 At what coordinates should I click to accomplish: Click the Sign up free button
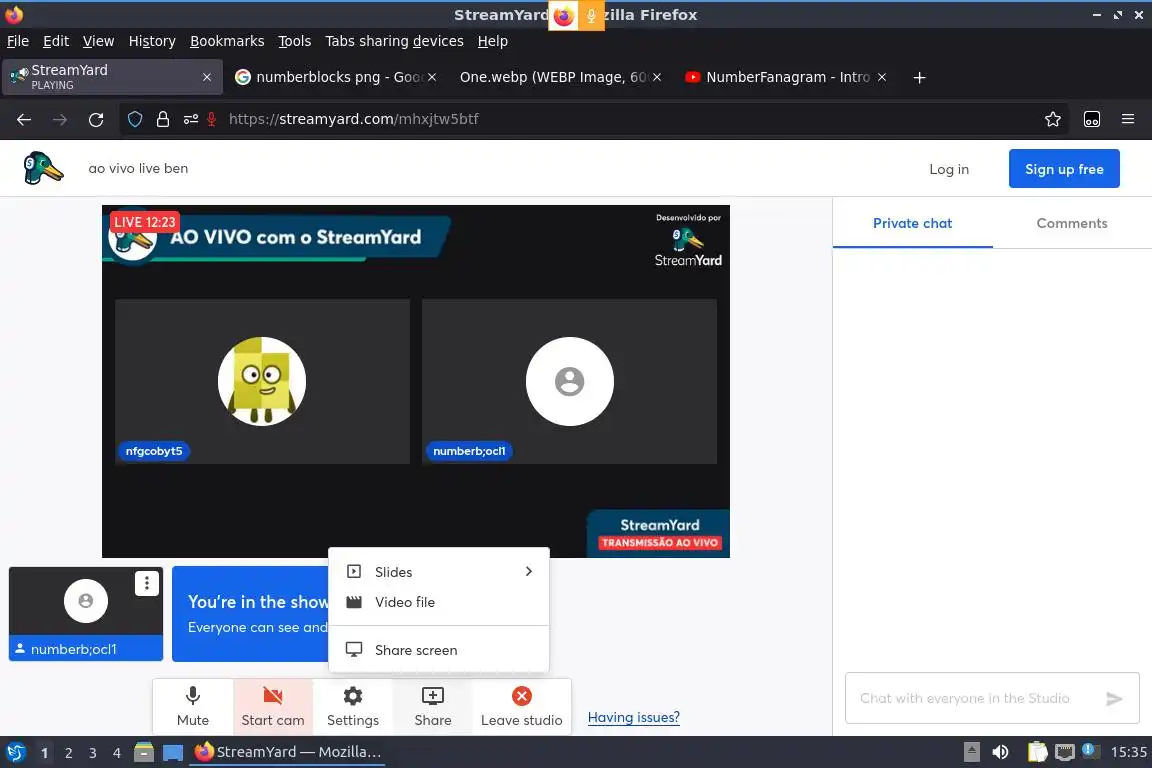(1064, 169)
